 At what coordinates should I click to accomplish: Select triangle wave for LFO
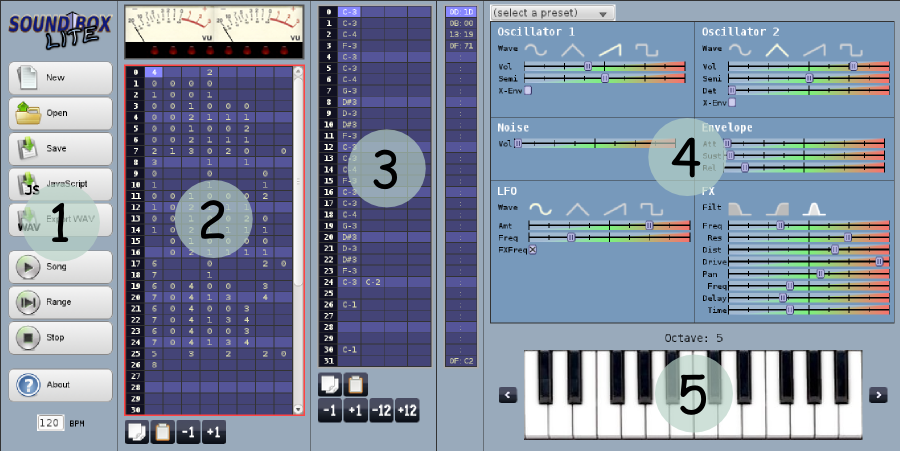click(x=577, y=209)
